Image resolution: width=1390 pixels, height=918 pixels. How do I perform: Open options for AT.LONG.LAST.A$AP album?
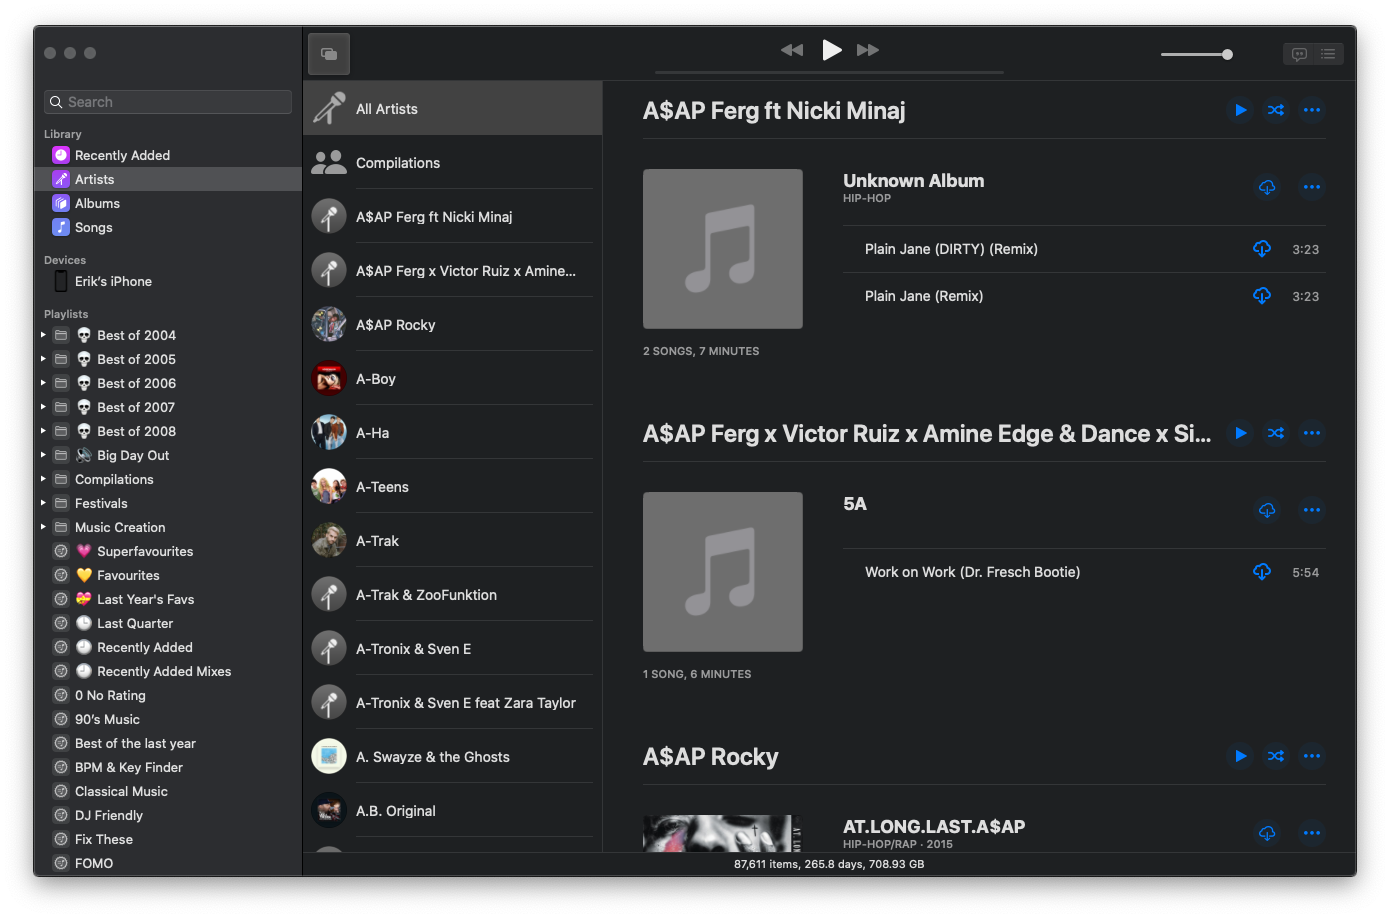[1312, 833]
